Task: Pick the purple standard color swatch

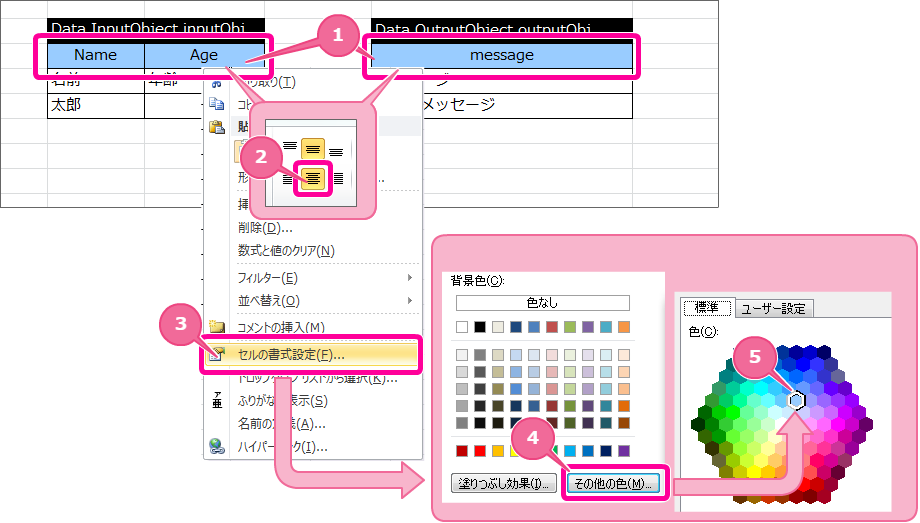Action: coord(624,451)
